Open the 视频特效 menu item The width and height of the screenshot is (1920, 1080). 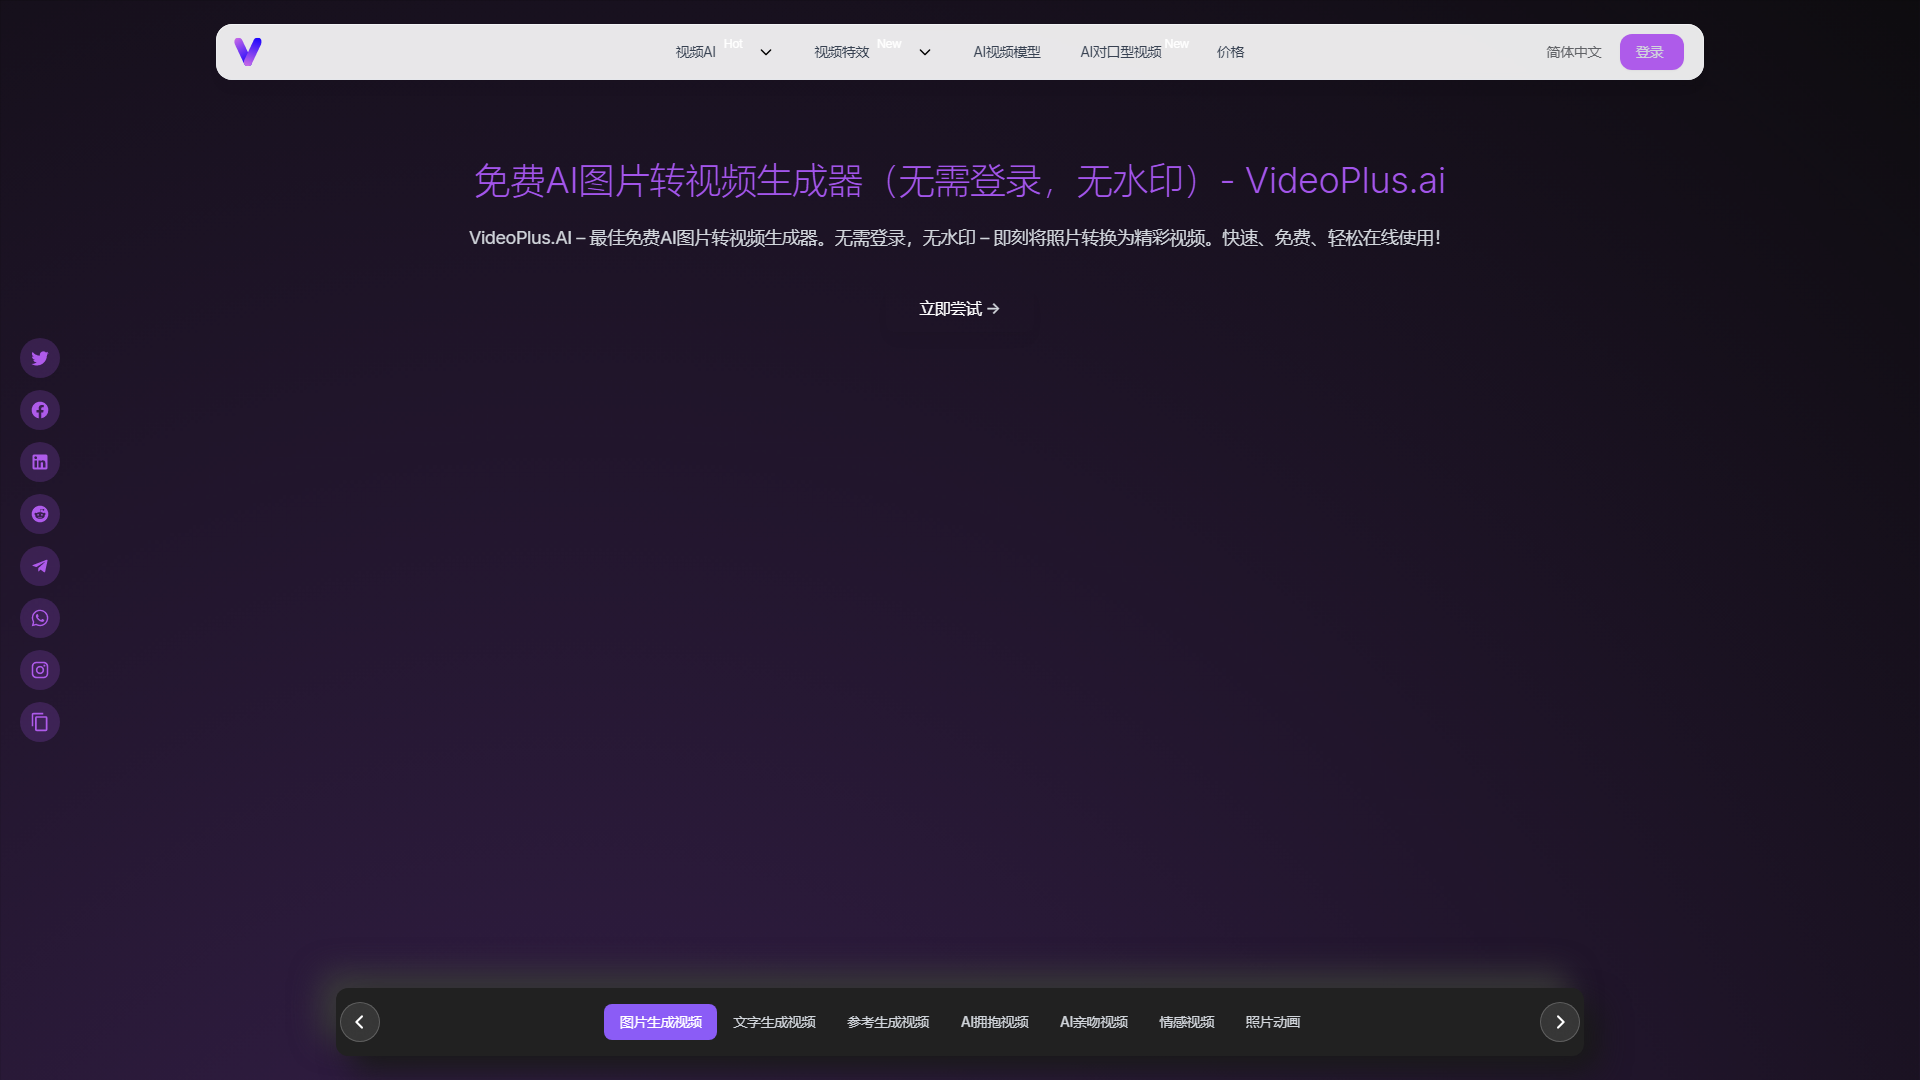[x=841, y=52]
